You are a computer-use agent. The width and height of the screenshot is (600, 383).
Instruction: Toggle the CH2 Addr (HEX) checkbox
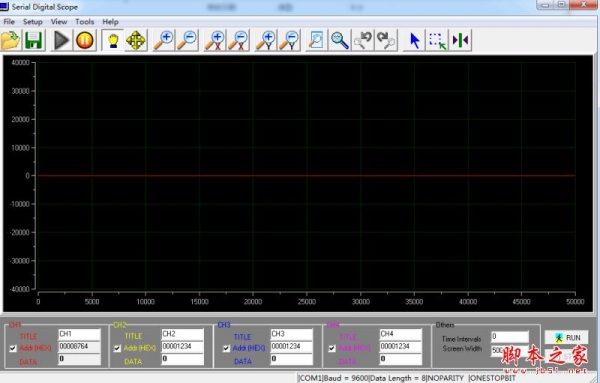(117, 348)
